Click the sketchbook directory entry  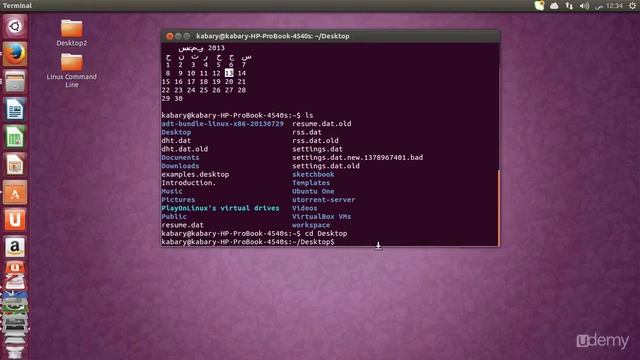point(313,174)
